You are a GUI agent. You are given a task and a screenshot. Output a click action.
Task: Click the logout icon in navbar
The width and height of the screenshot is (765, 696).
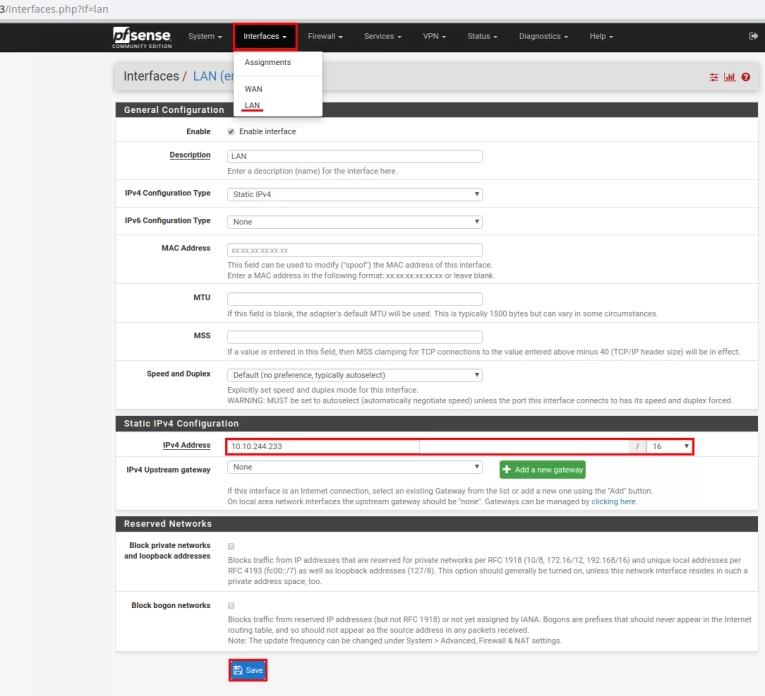753,36
